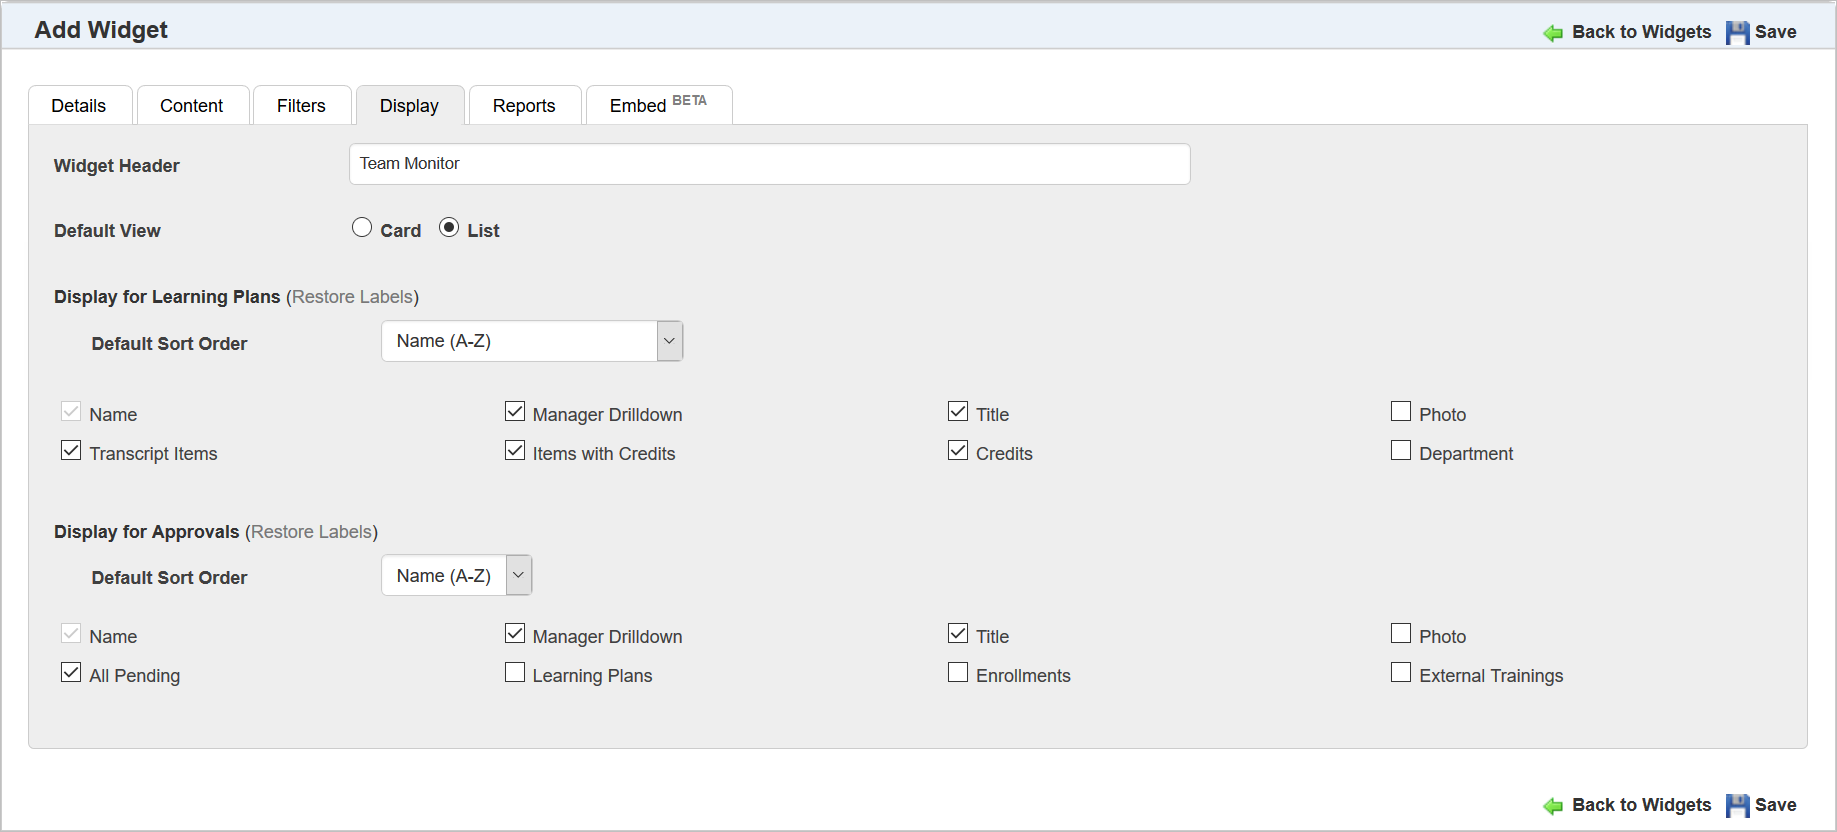Switch to the Filters tab
1837x832 pixels.
[301, 106]
